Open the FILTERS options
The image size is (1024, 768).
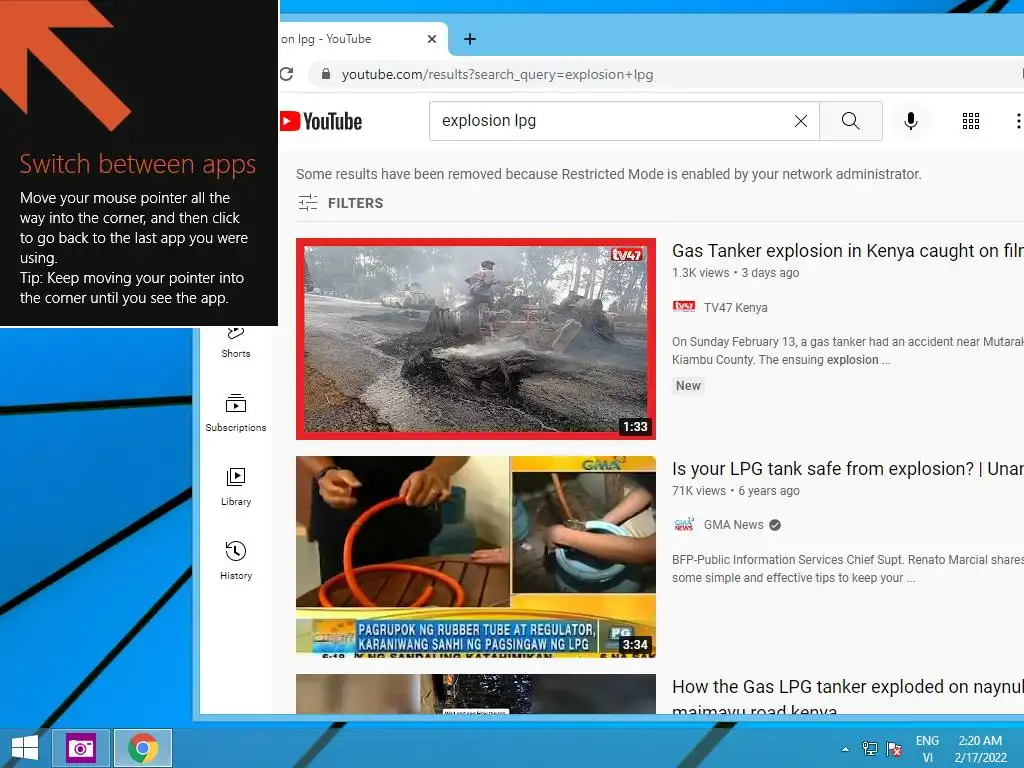341,203
